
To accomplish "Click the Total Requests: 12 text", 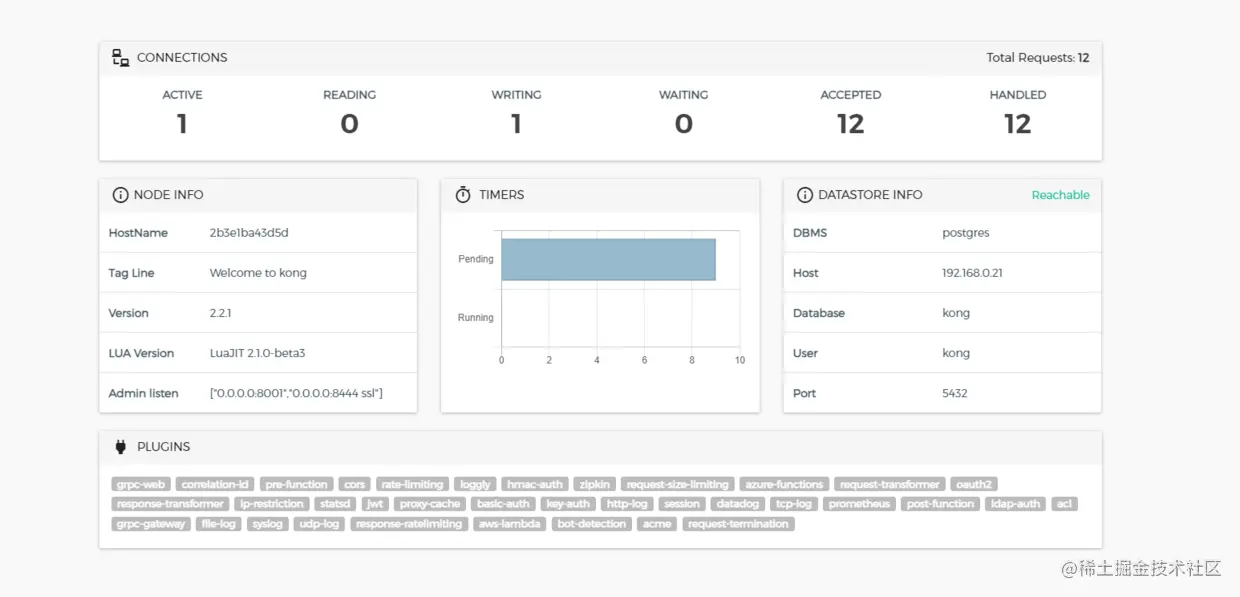I will point(1038,58).
